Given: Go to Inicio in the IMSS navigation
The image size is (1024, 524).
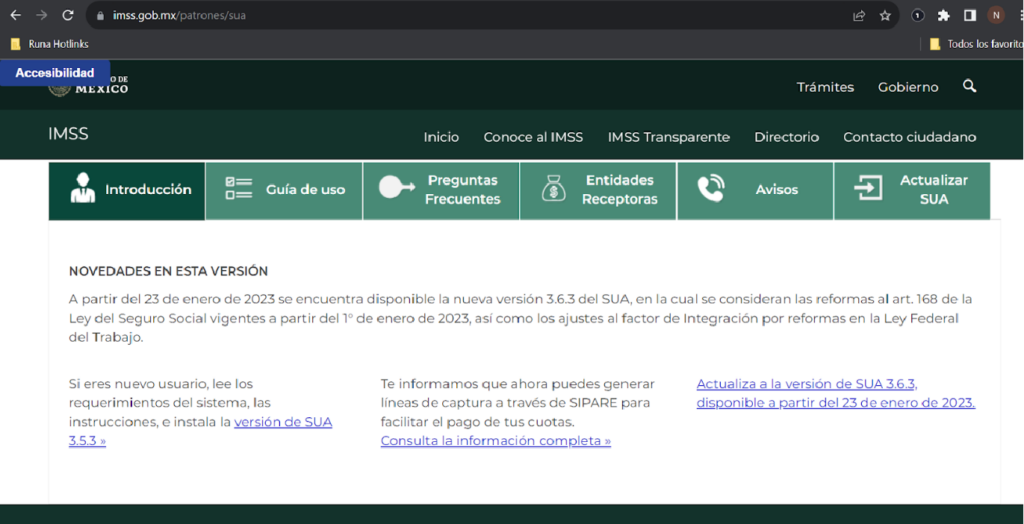Looking at the screenshot, I should click(x=441, y=137).
